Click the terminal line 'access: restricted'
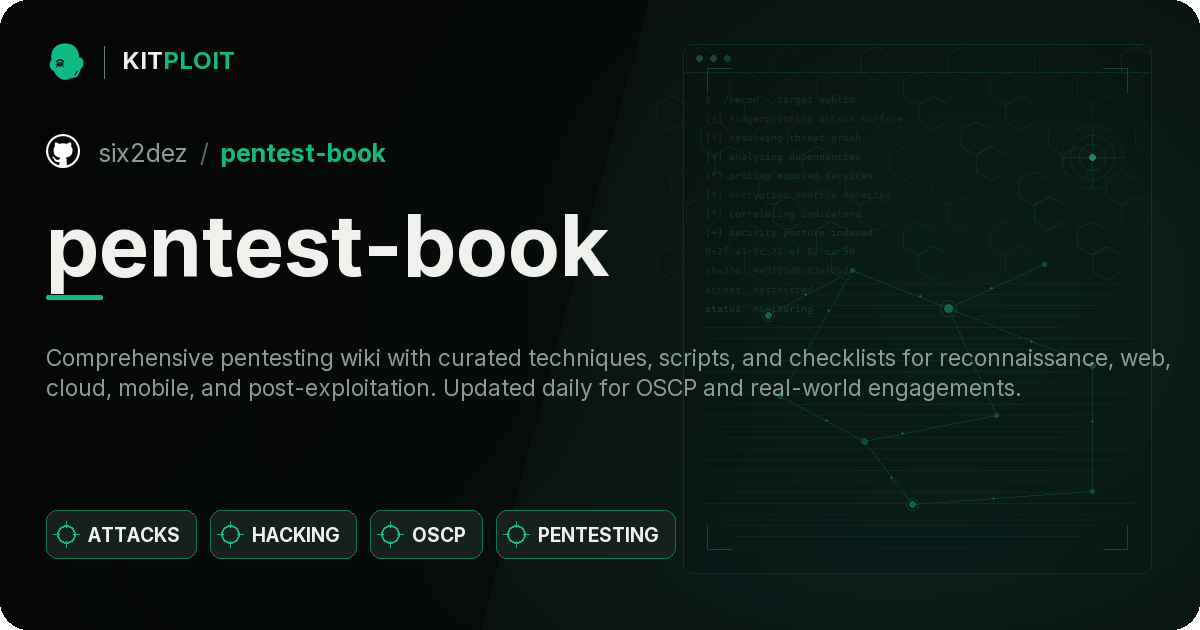Screen dimensions: 1200x630 [759, 290]
